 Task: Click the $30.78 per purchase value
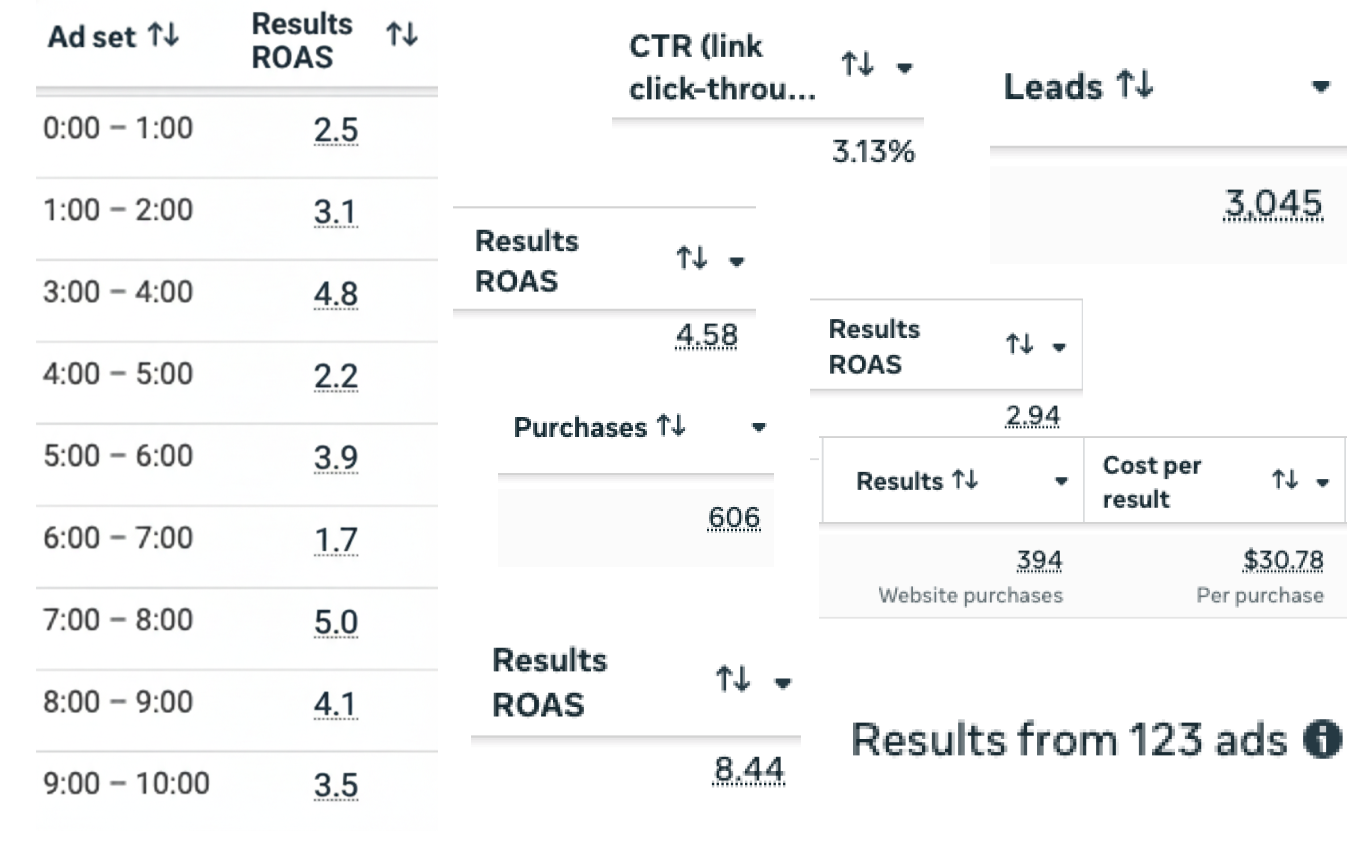pyautogui.click(x=1282, y=559)
